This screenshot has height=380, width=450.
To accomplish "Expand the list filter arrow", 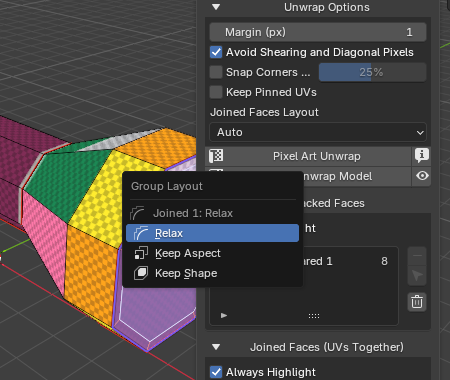I will click(224, 315).
